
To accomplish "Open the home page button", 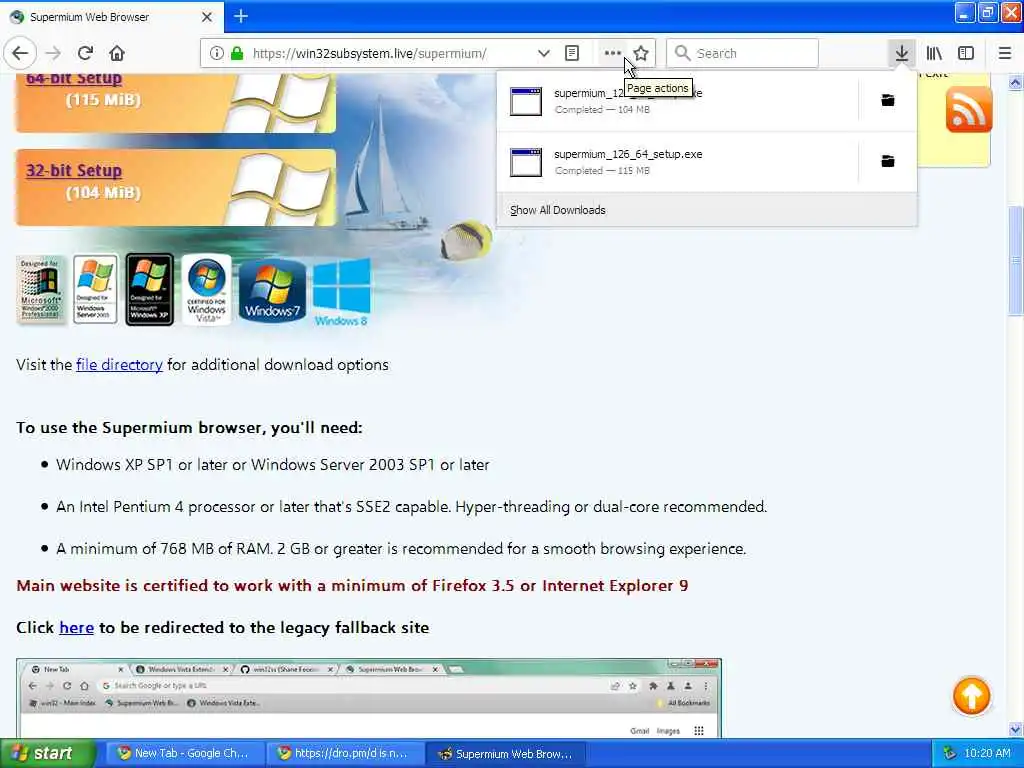I will click(117, 53).
